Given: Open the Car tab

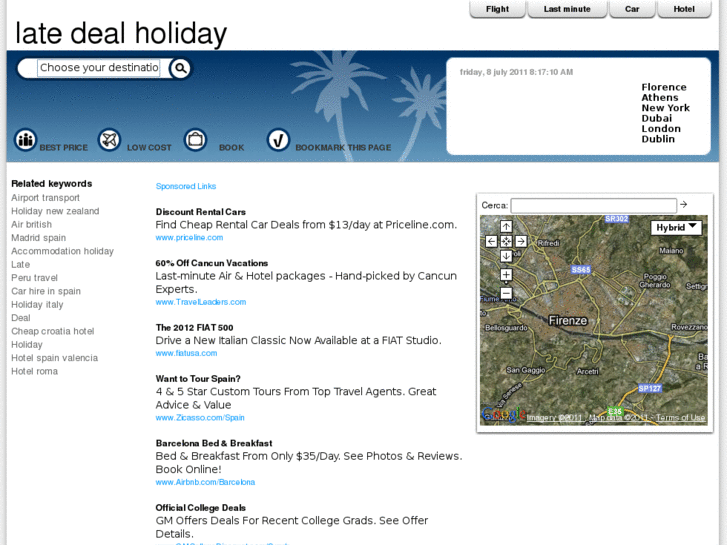Looking at the screenshot, I should pyautogui.click(x=632, y=9).
